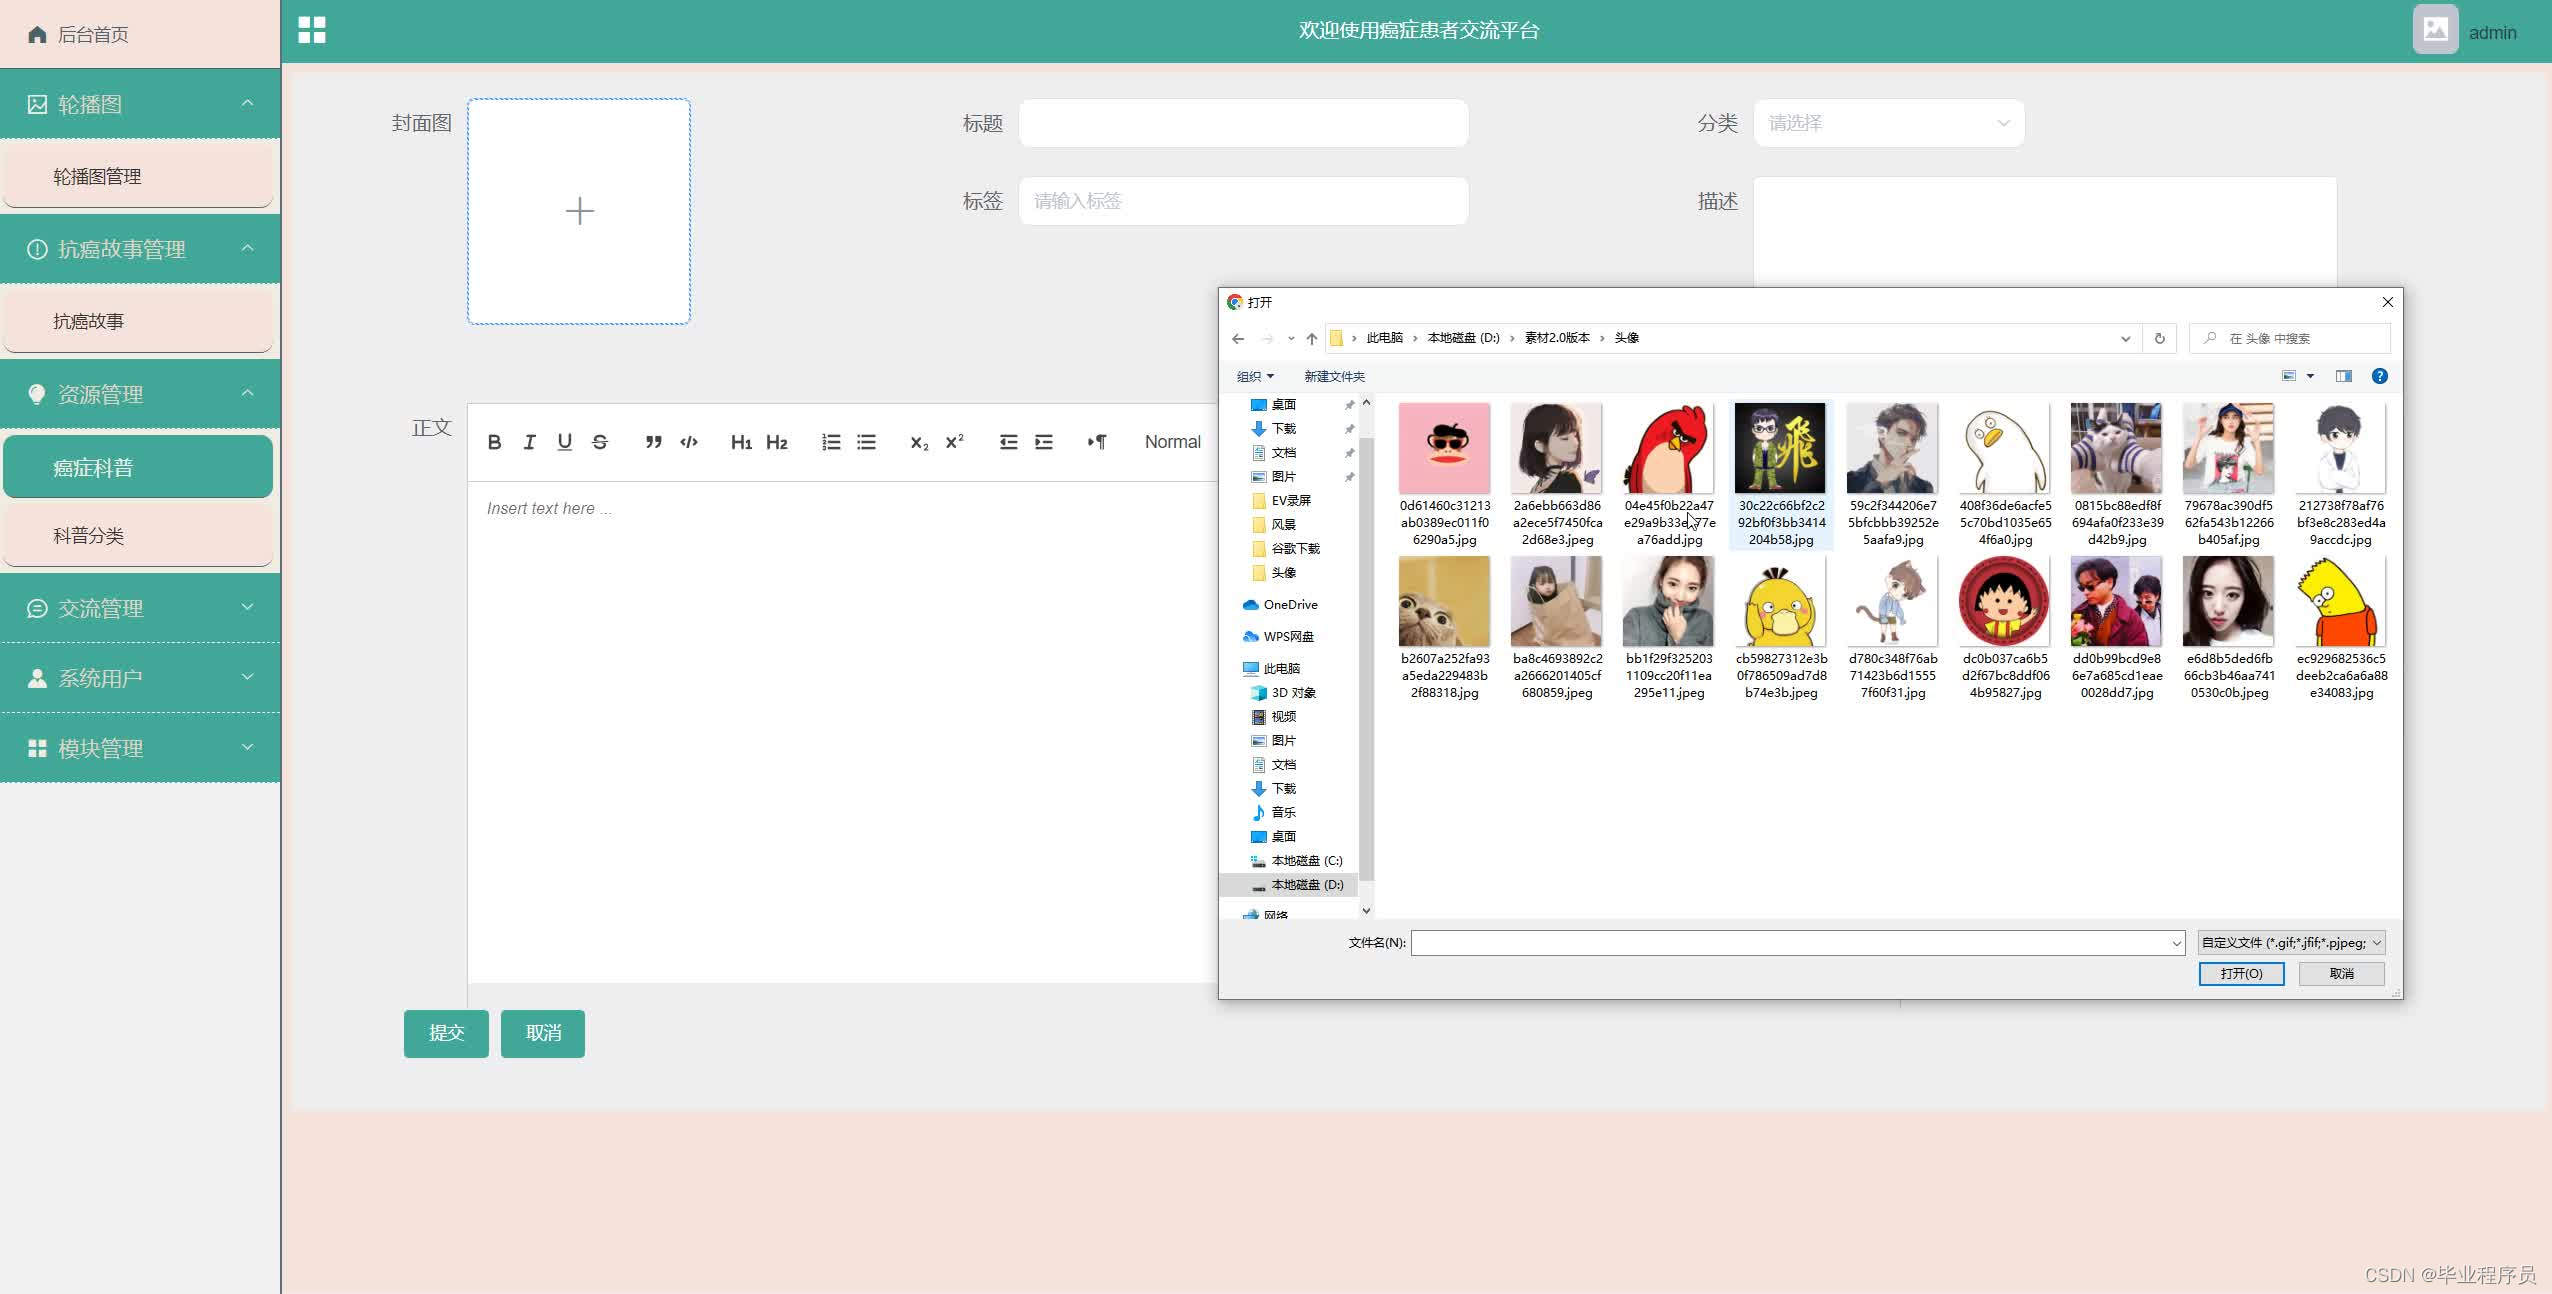Toggle the 系统用户 sidebar section
Image resolution: width=2552 pixels, height=1294 pixels.
click(140, 677)
